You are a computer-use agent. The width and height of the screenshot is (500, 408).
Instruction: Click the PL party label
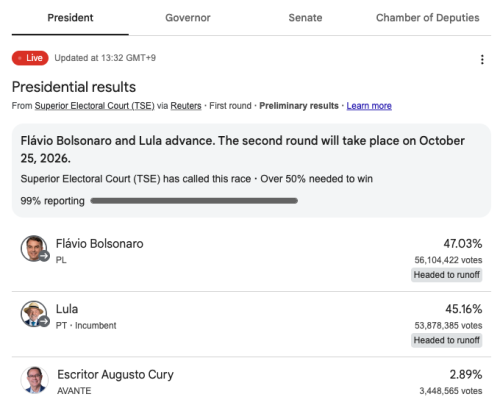pyautogui.click(x=61, y=260)
